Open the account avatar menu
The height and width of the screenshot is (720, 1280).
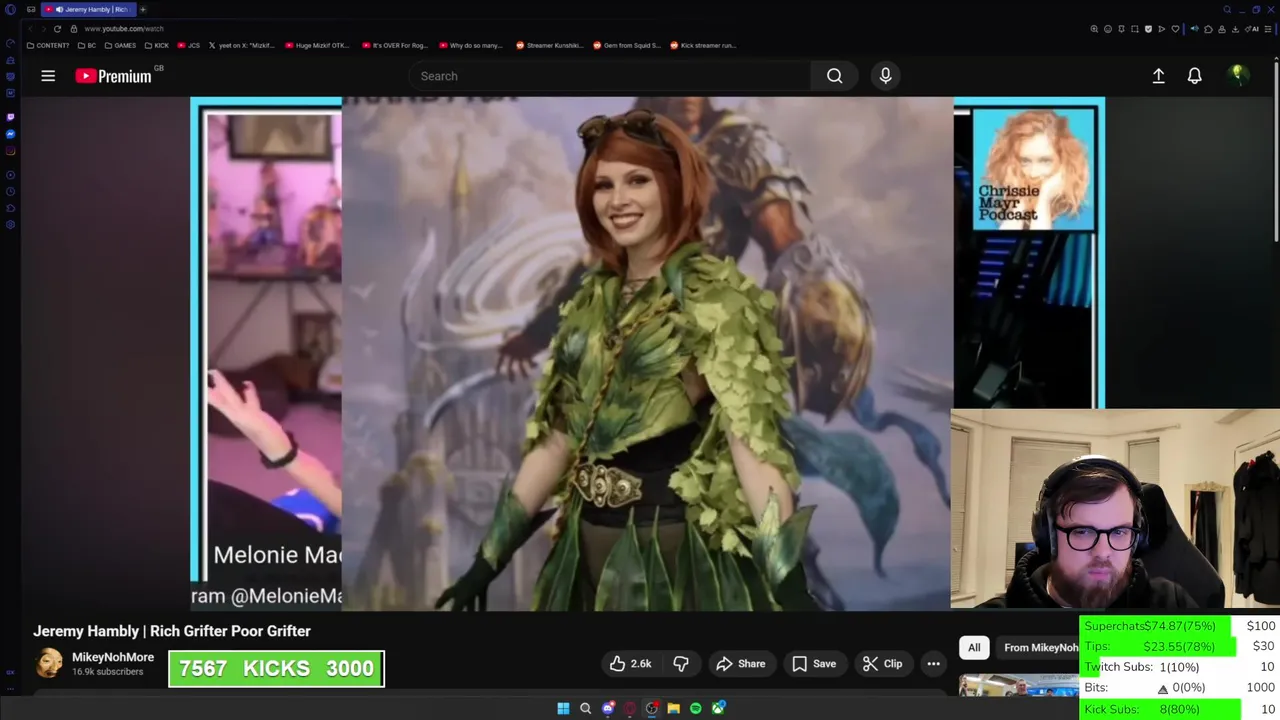click(1238, 75)
